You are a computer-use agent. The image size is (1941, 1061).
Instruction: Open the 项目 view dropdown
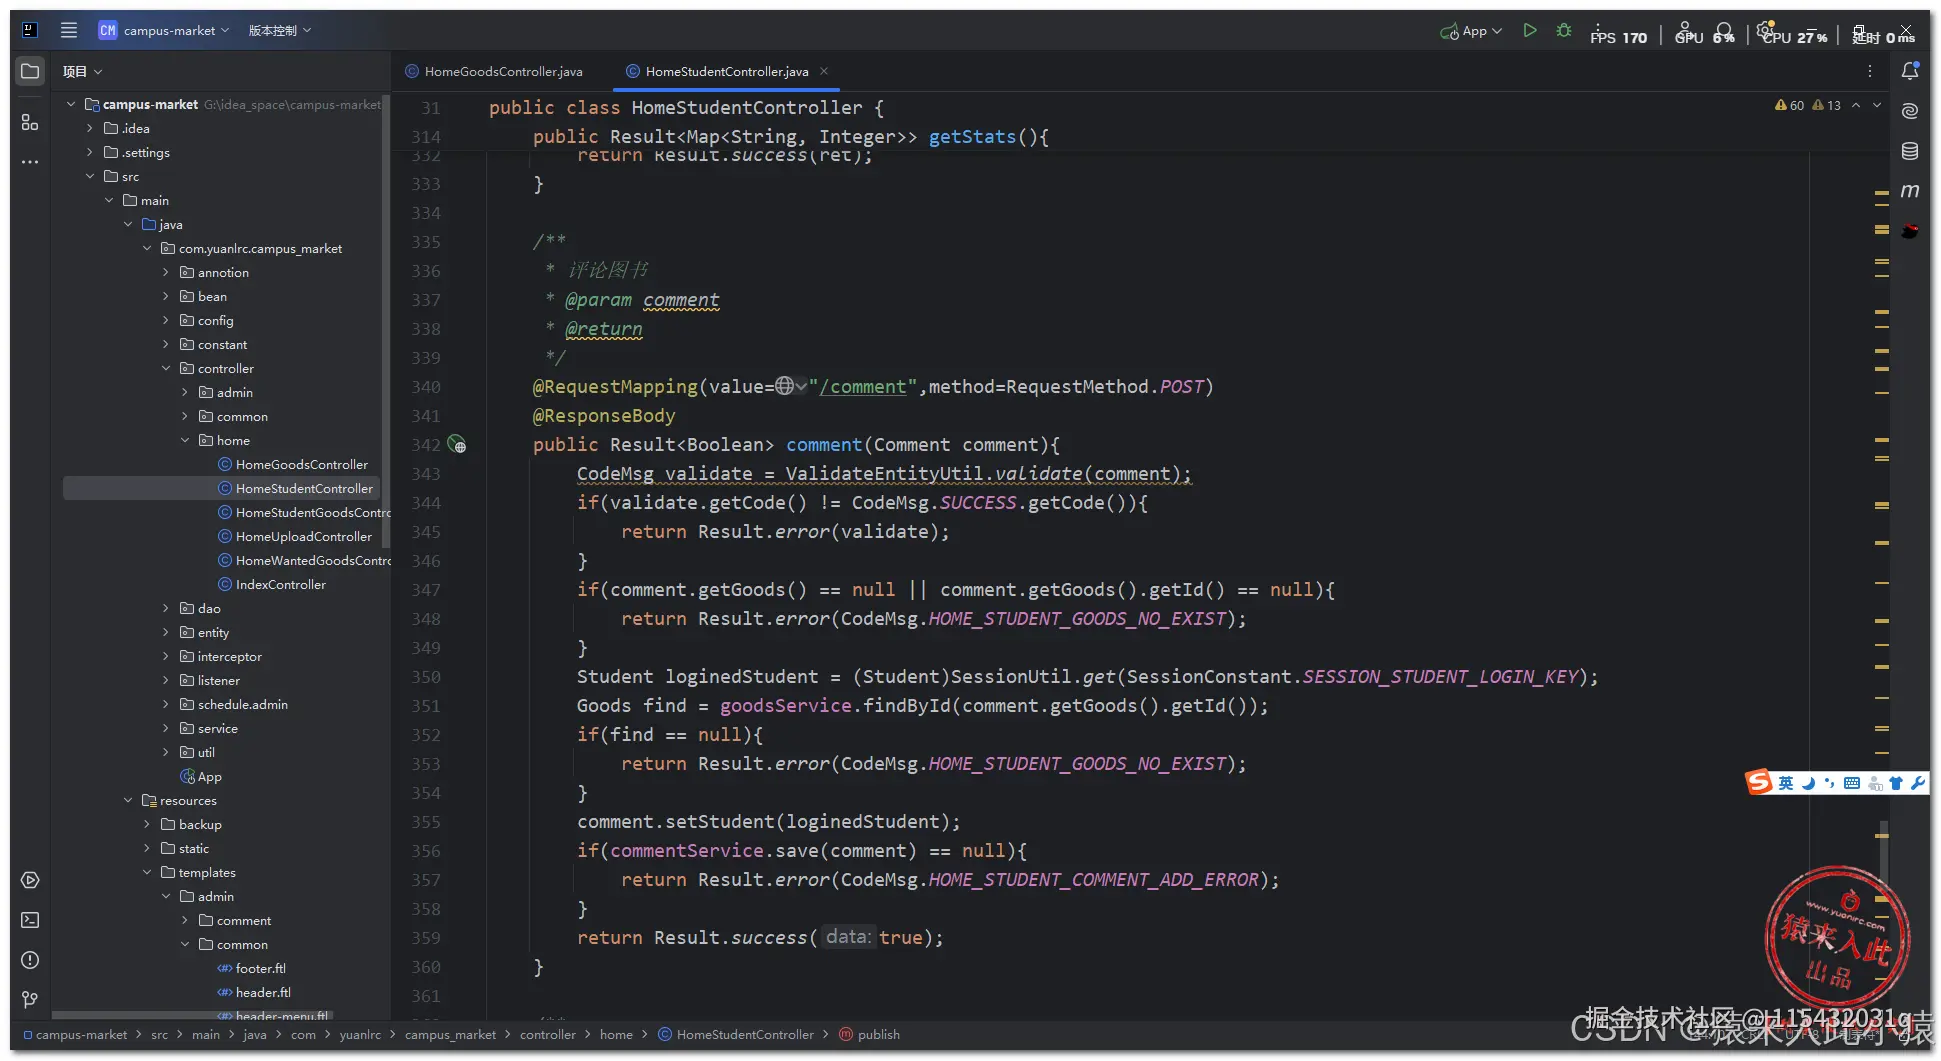click(83, 71)
